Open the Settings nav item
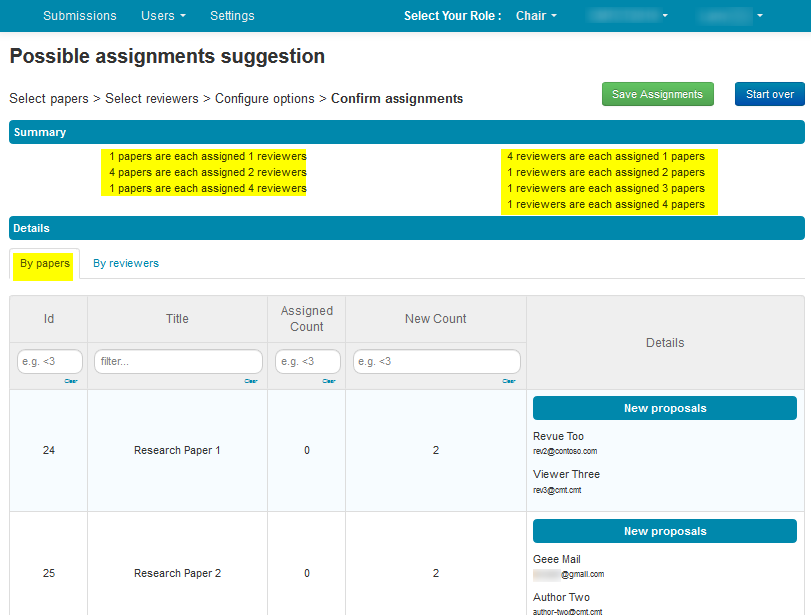 coord(232,16)
